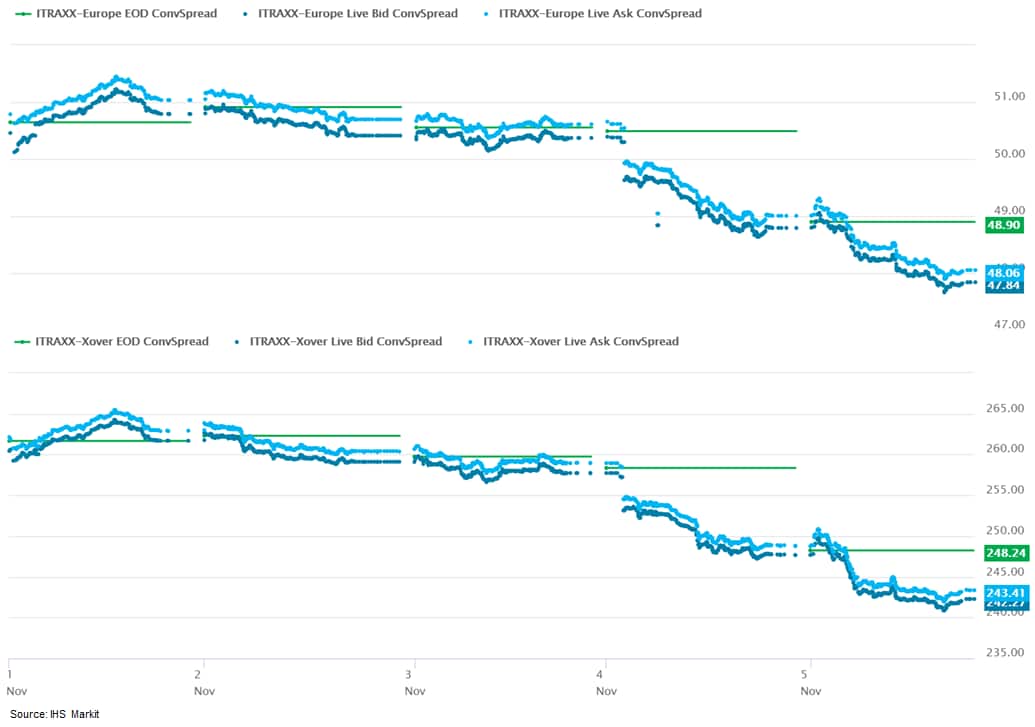Click the 265.00 y-axis tick label
Image resolution: width=1035 pixels, height=727 pixels.
point(1001,409)
